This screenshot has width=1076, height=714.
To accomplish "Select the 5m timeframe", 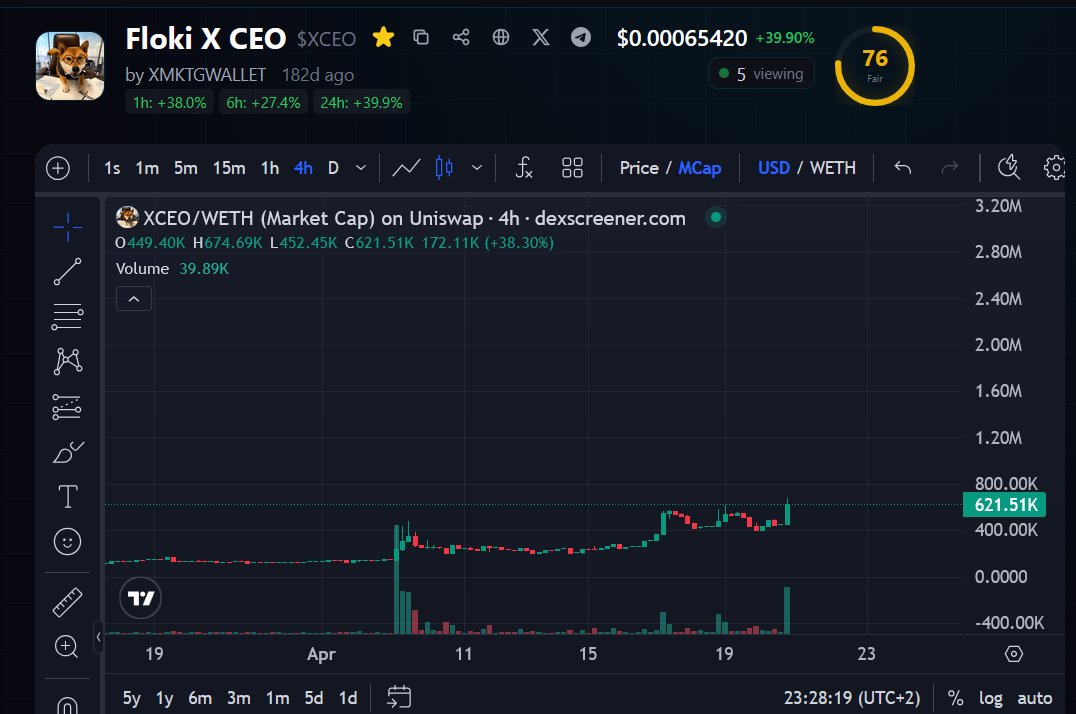I will click(x=185, y=168).
